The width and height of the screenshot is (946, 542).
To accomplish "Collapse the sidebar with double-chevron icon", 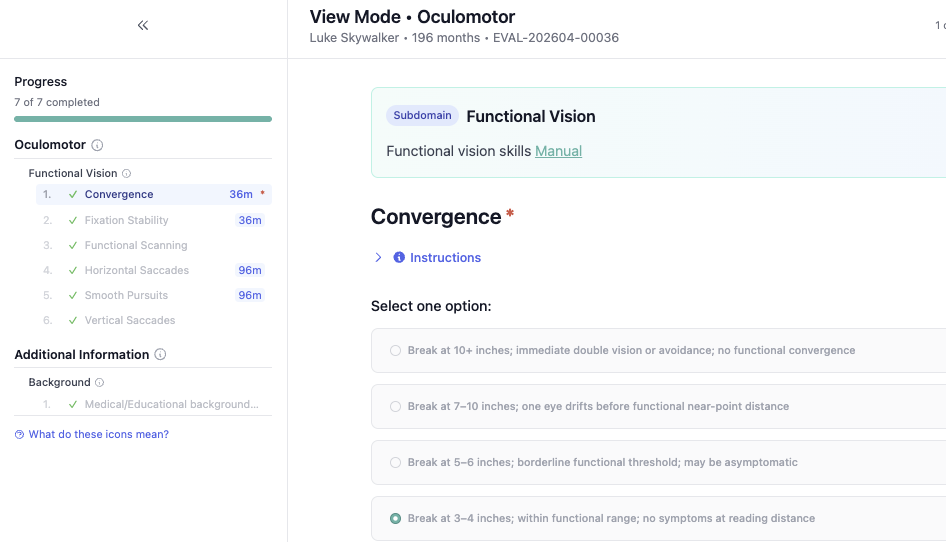I will [143, 26].
